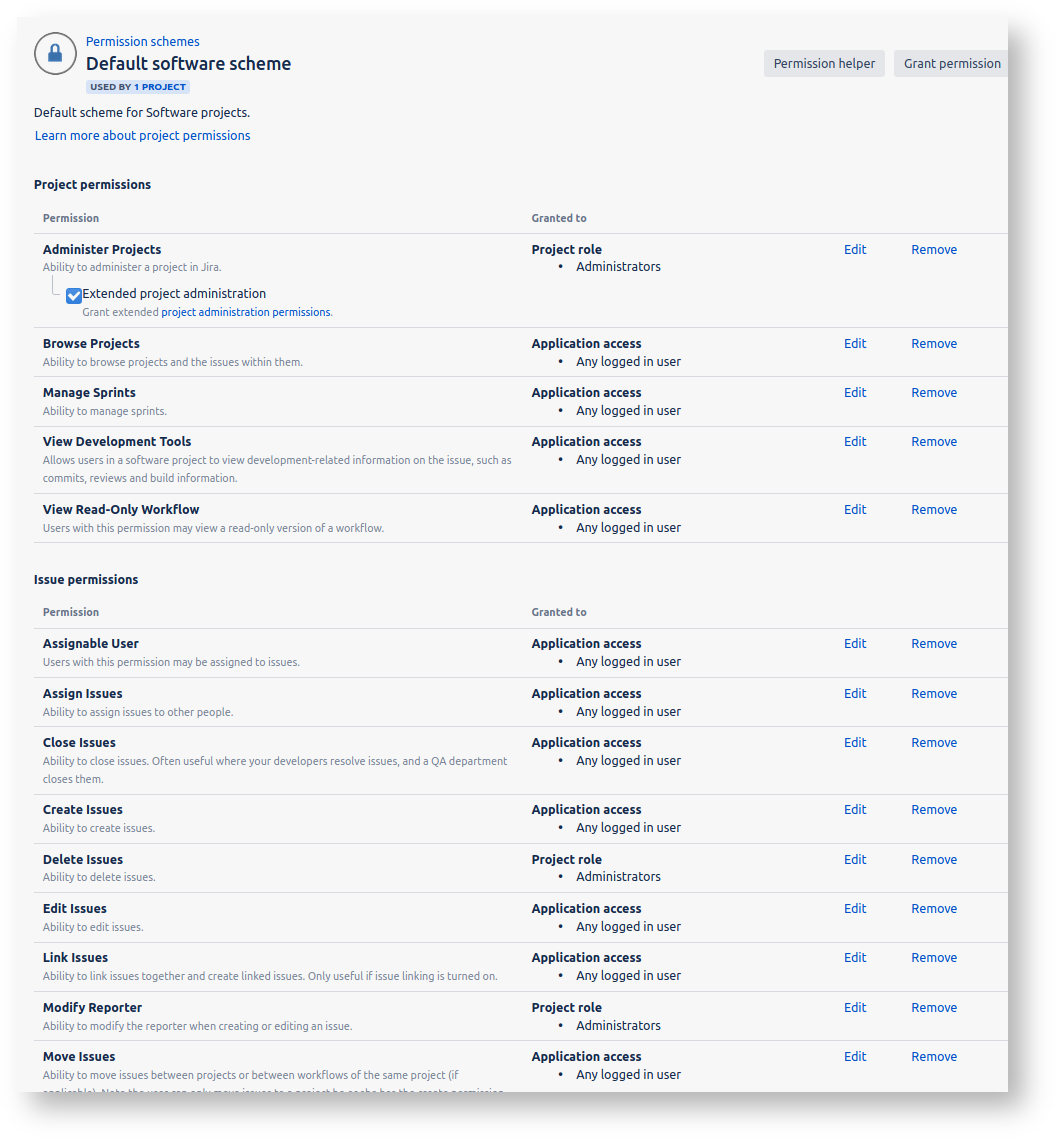Open the Permission schemes breadcrumb link
This screenshot has height=1140, width=1056.
click(x=142, y=41)
